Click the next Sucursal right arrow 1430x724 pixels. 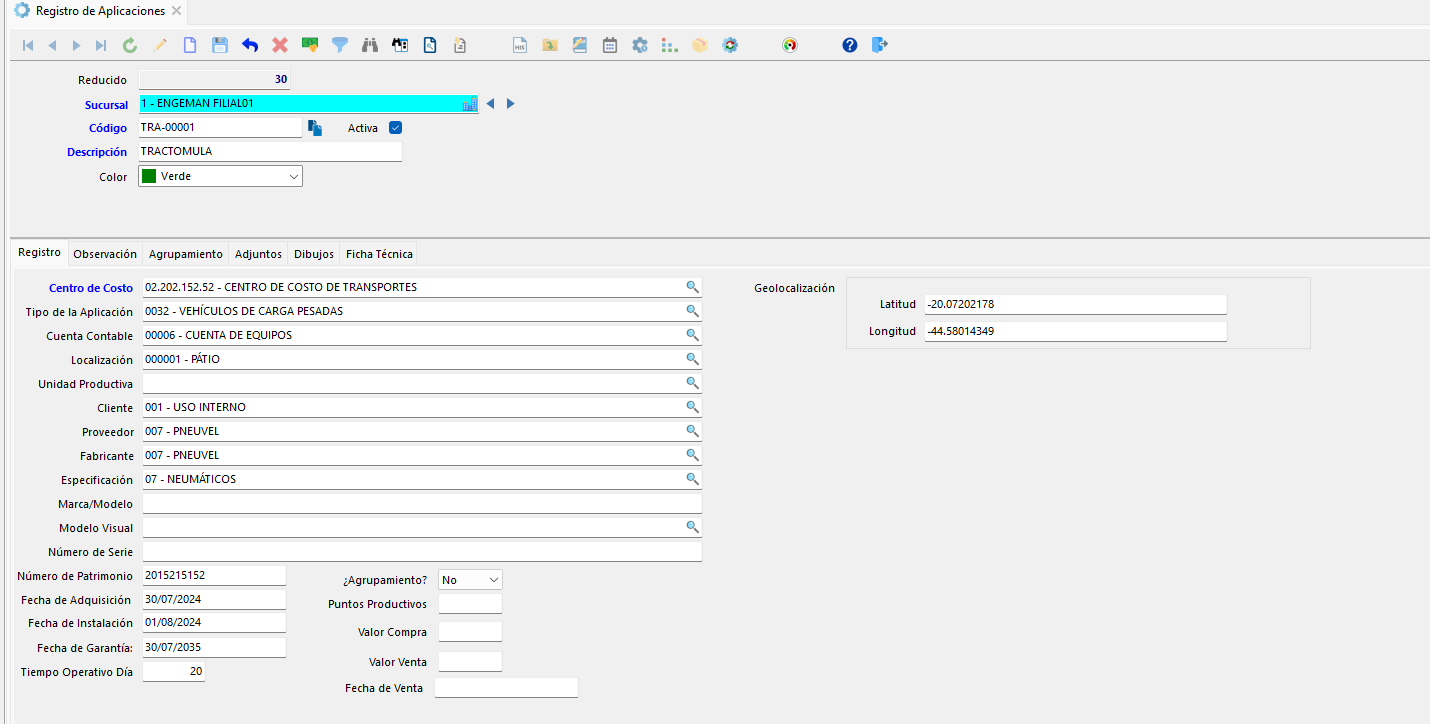pos(511,104)
